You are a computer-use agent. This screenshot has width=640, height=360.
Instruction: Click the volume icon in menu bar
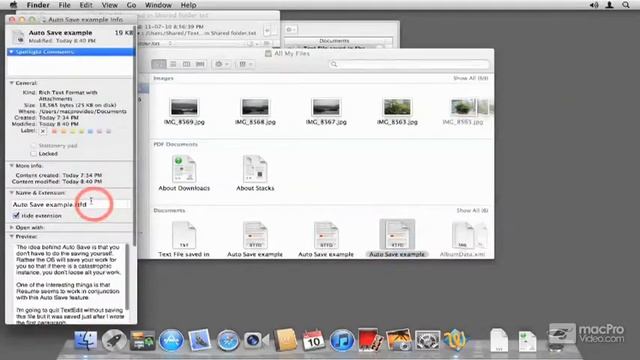[594, 5]
